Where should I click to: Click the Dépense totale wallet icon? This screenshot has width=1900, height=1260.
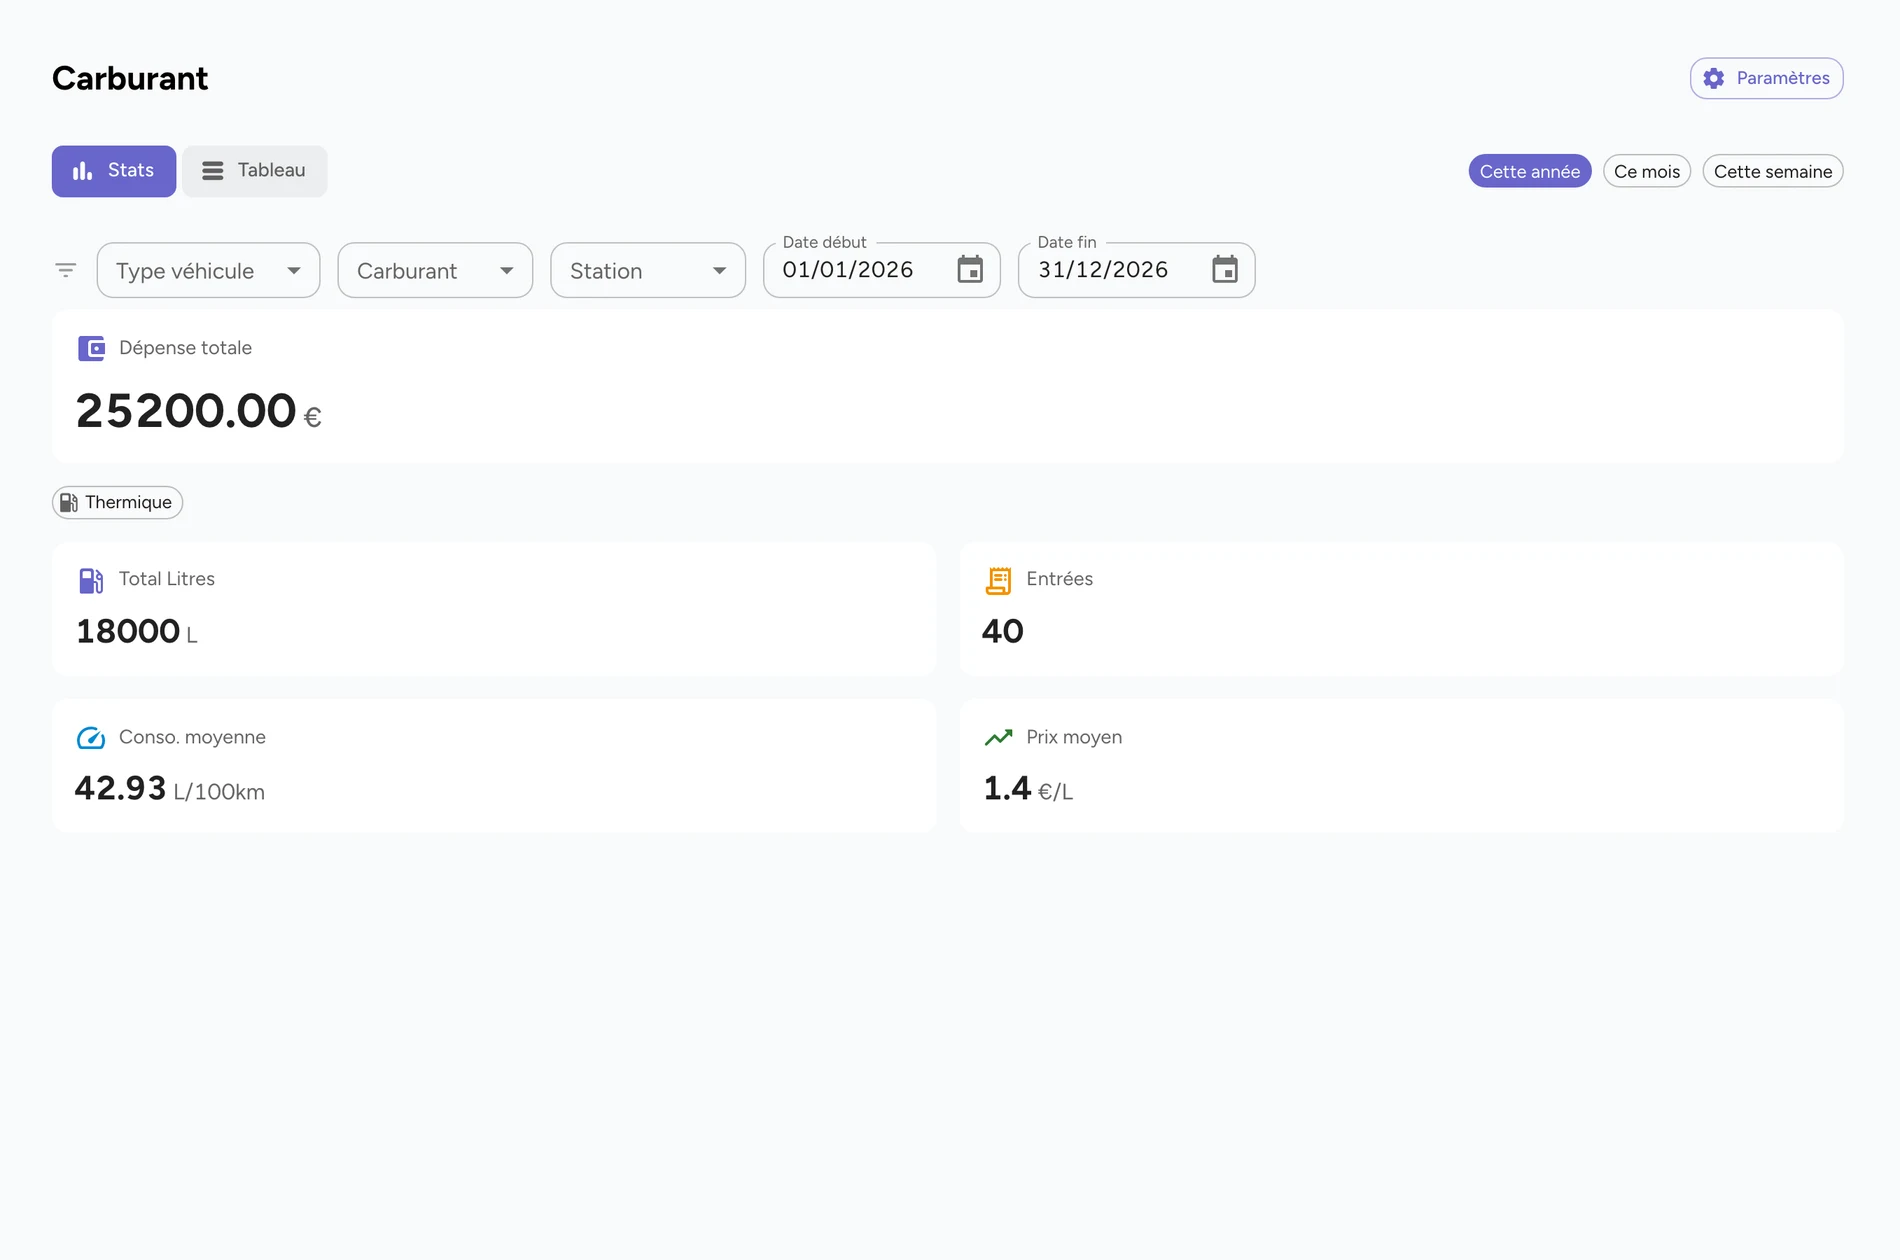91,348
